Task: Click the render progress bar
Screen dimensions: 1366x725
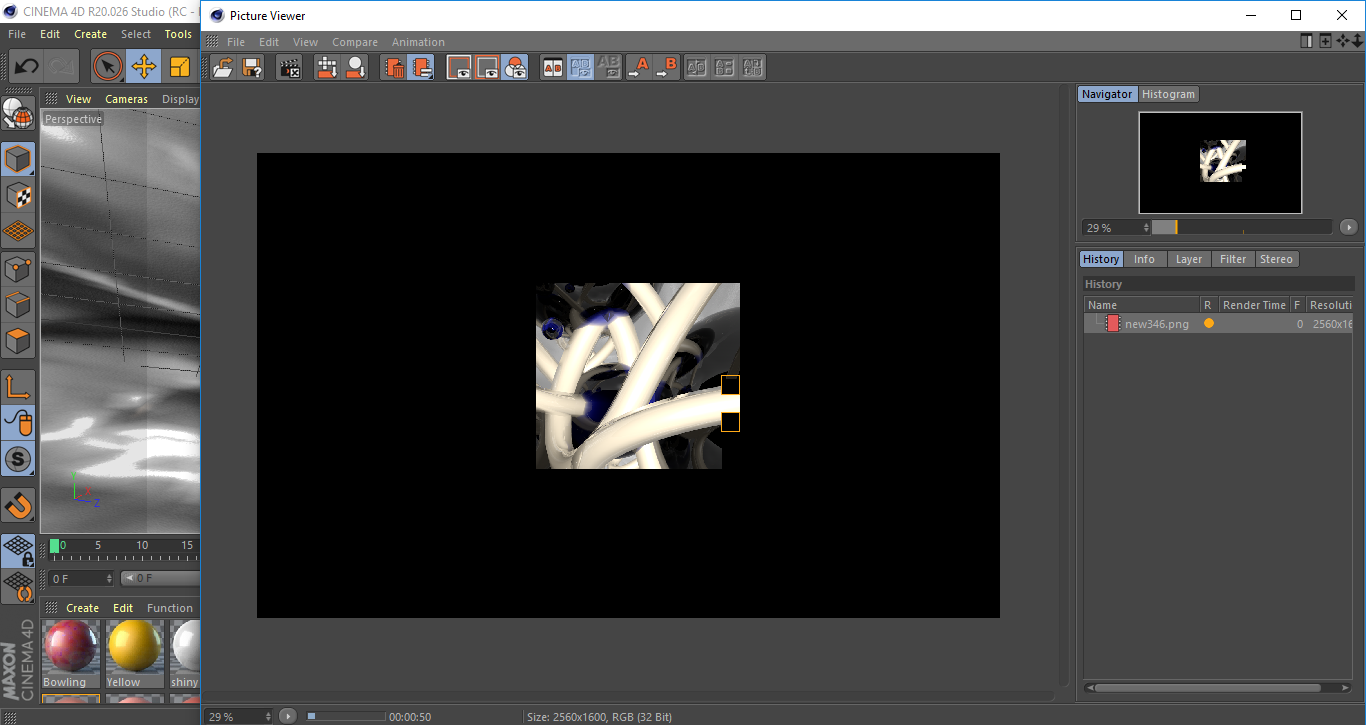Action: coord(345,716)
